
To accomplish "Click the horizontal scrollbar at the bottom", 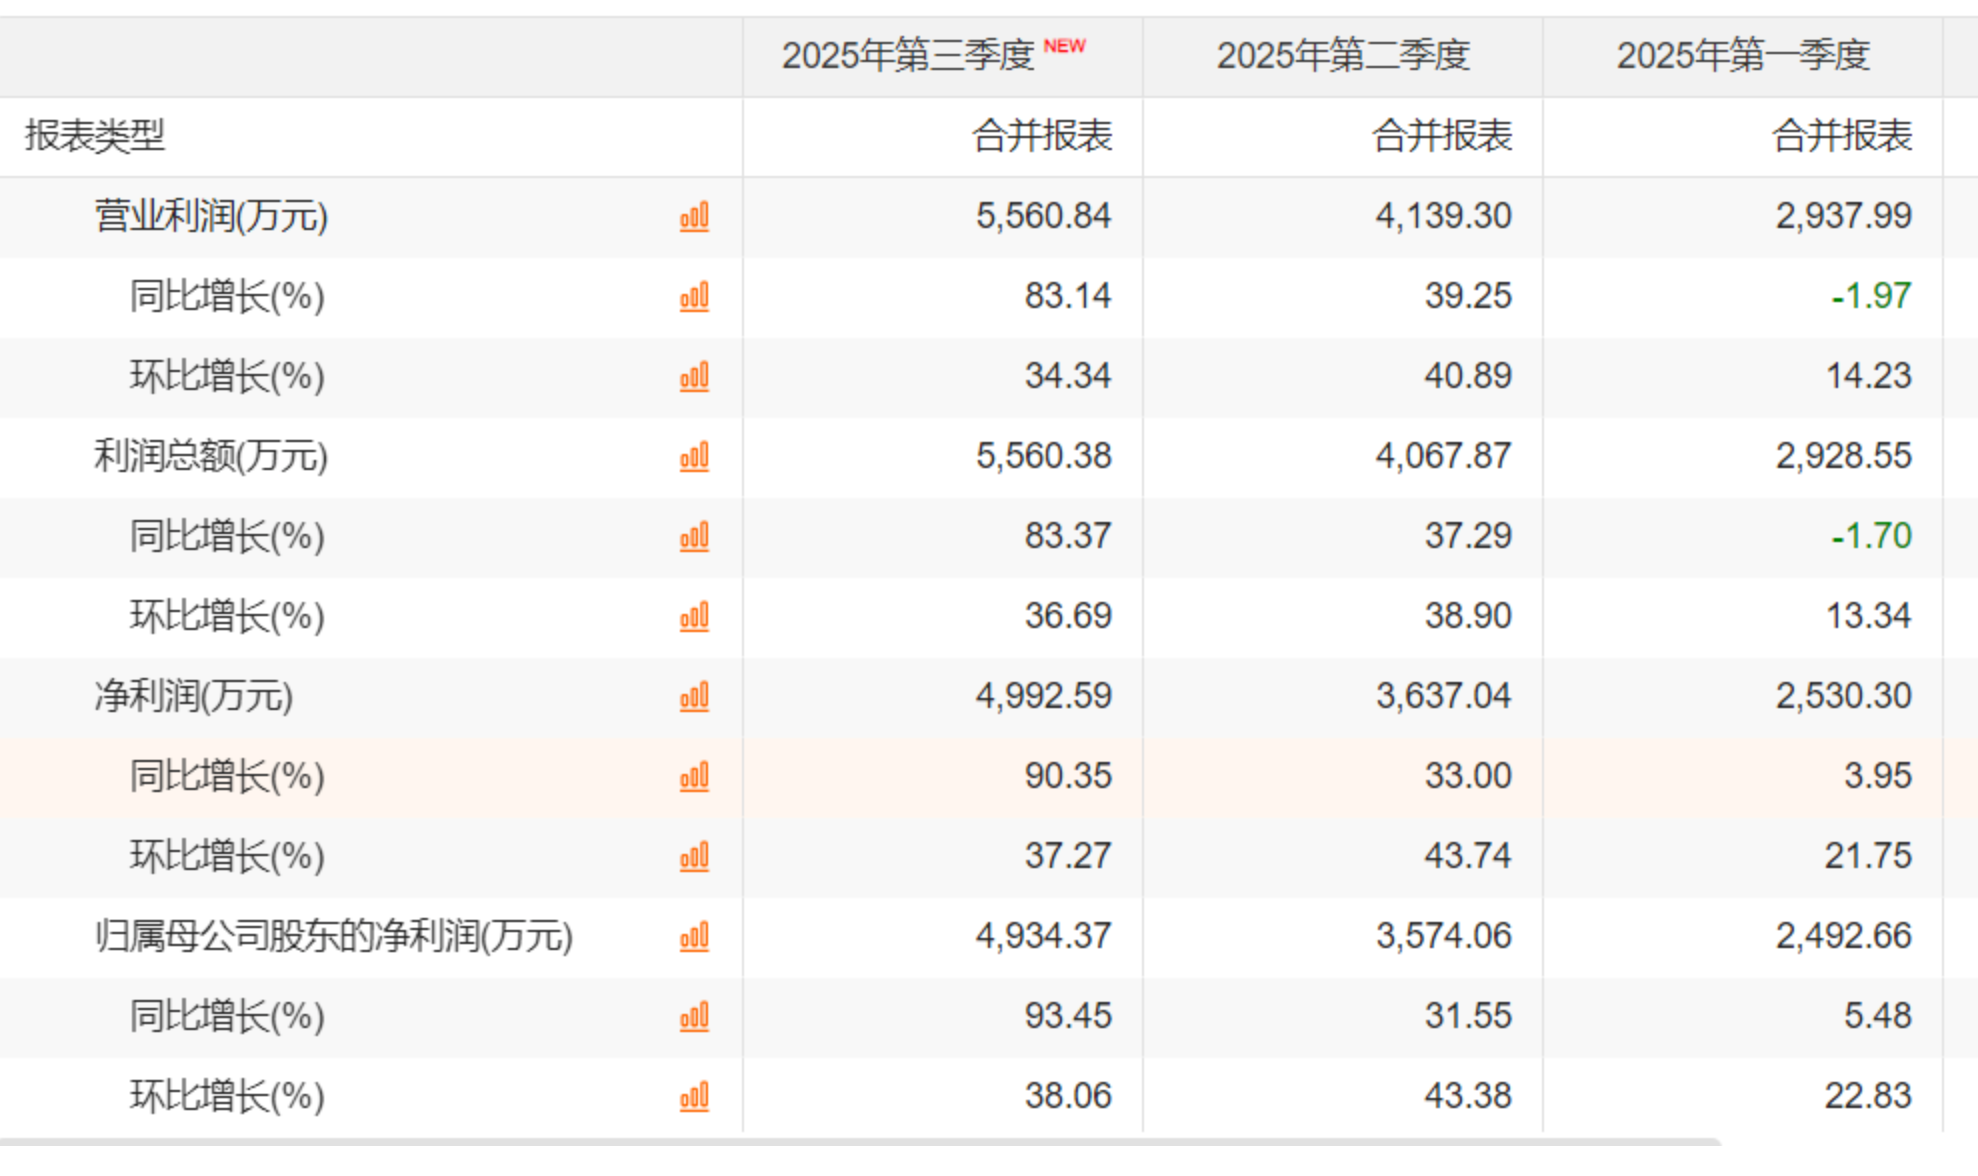I will [860, 1142].
